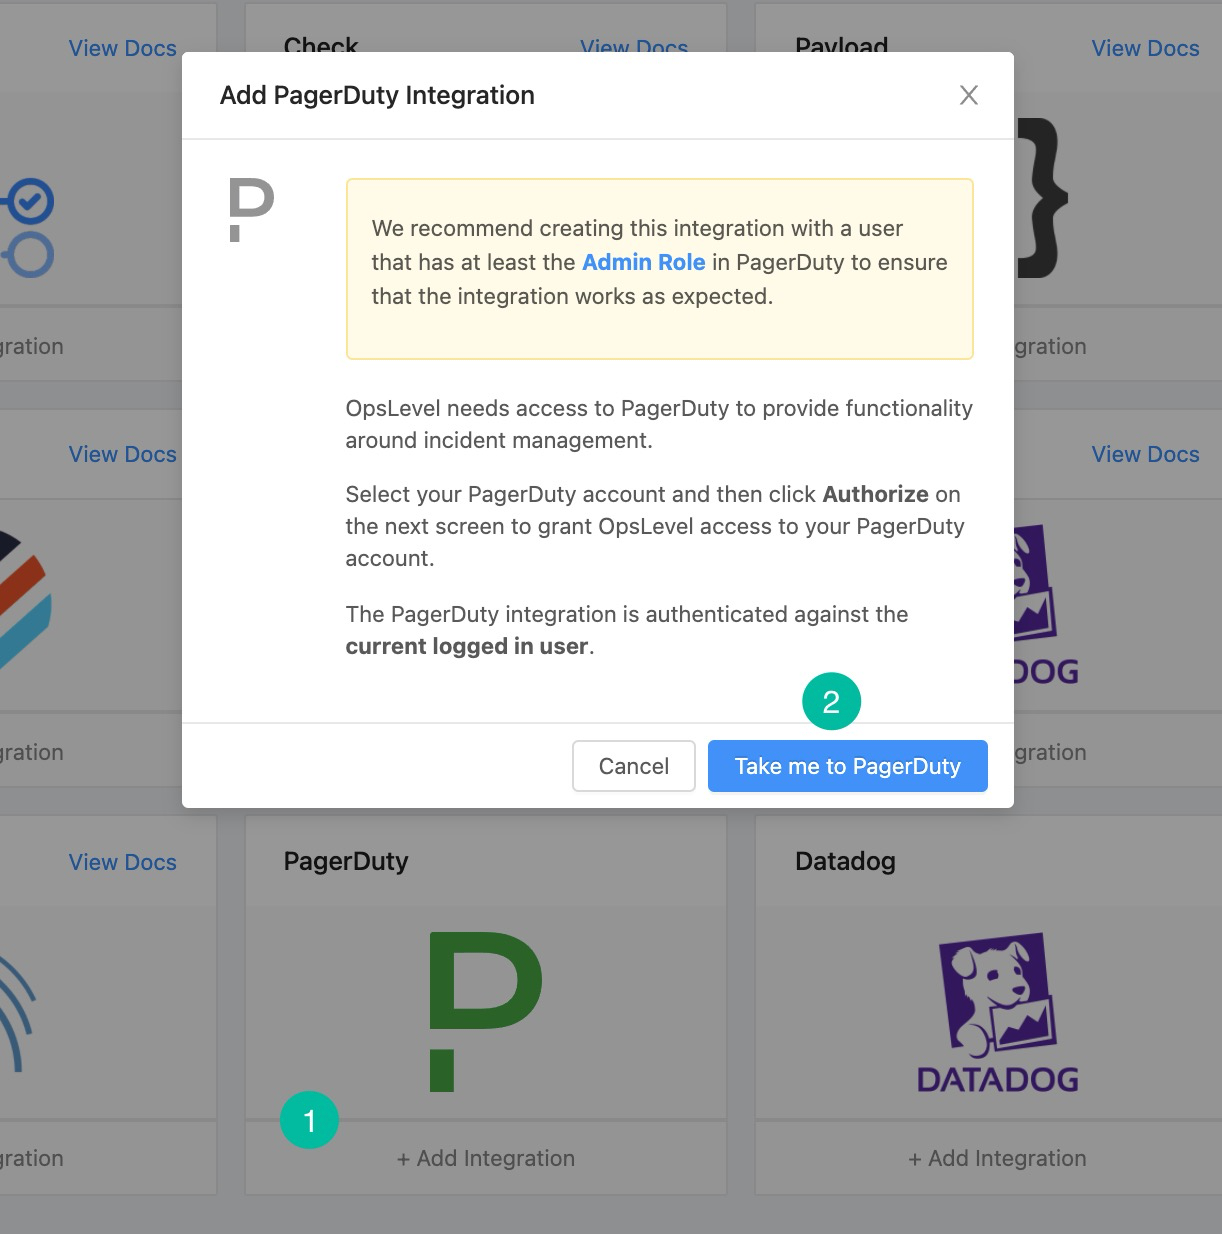The height and width of the screenshot is (1234, 1222).
Task: Add Integration under the PagerDuty card
Action: (x=486, y=1158)
